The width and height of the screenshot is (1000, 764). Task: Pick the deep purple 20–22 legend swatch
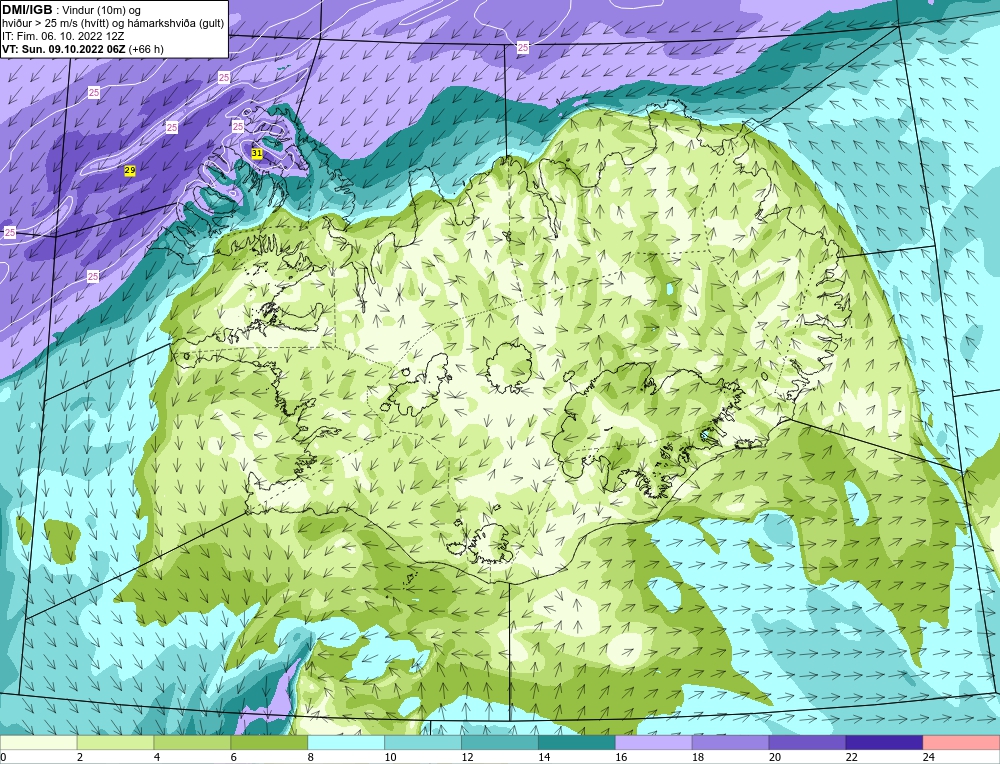[807, 743]
